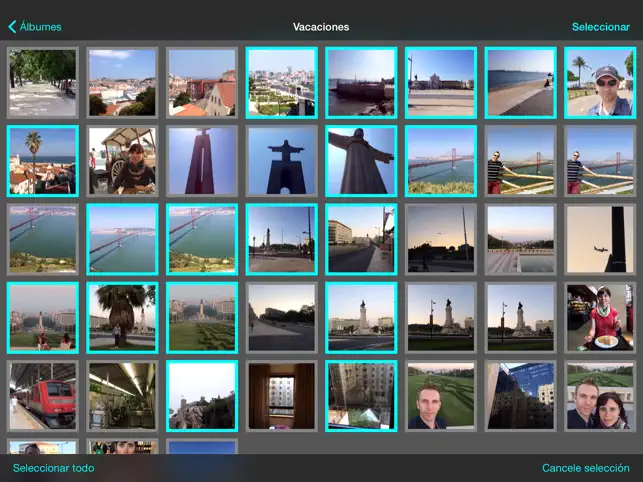Click the back chevron arrow icon

[12, 27]
